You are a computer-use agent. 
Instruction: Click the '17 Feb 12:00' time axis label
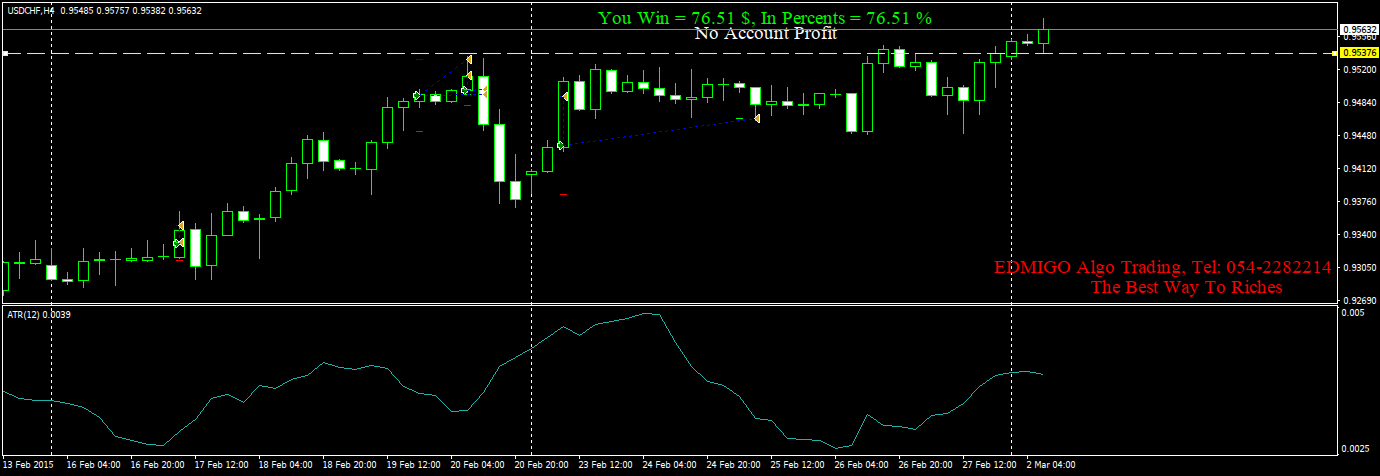click(x=220, y=465)
